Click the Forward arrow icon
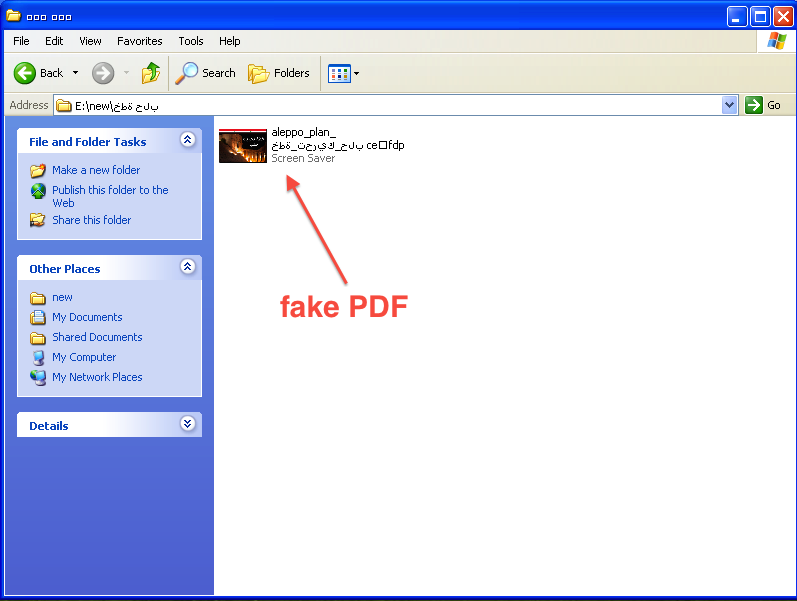This screenshot has height=601, width=797. (x=102, y=73)
